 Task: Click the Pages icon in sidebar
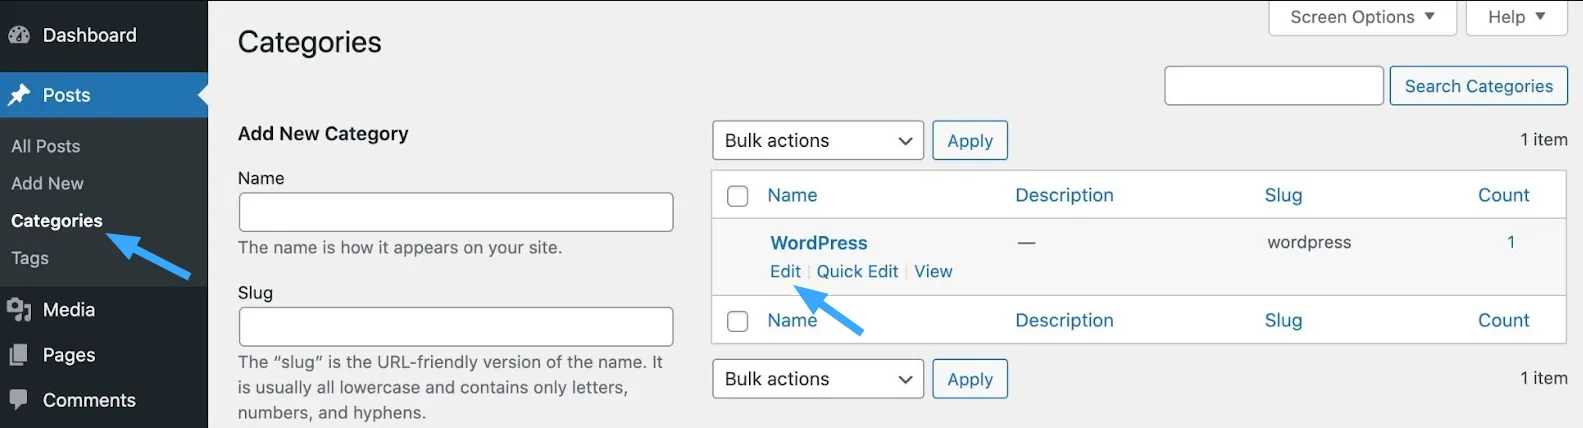[19, 355]
